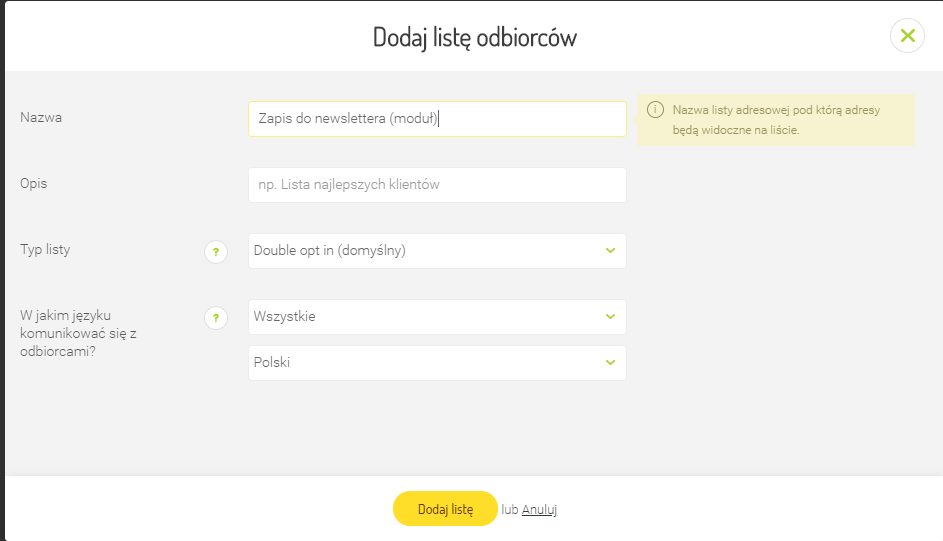Click the Anuluj link
The width and height of the screenshot is (943, 541).
click(539, 509)
